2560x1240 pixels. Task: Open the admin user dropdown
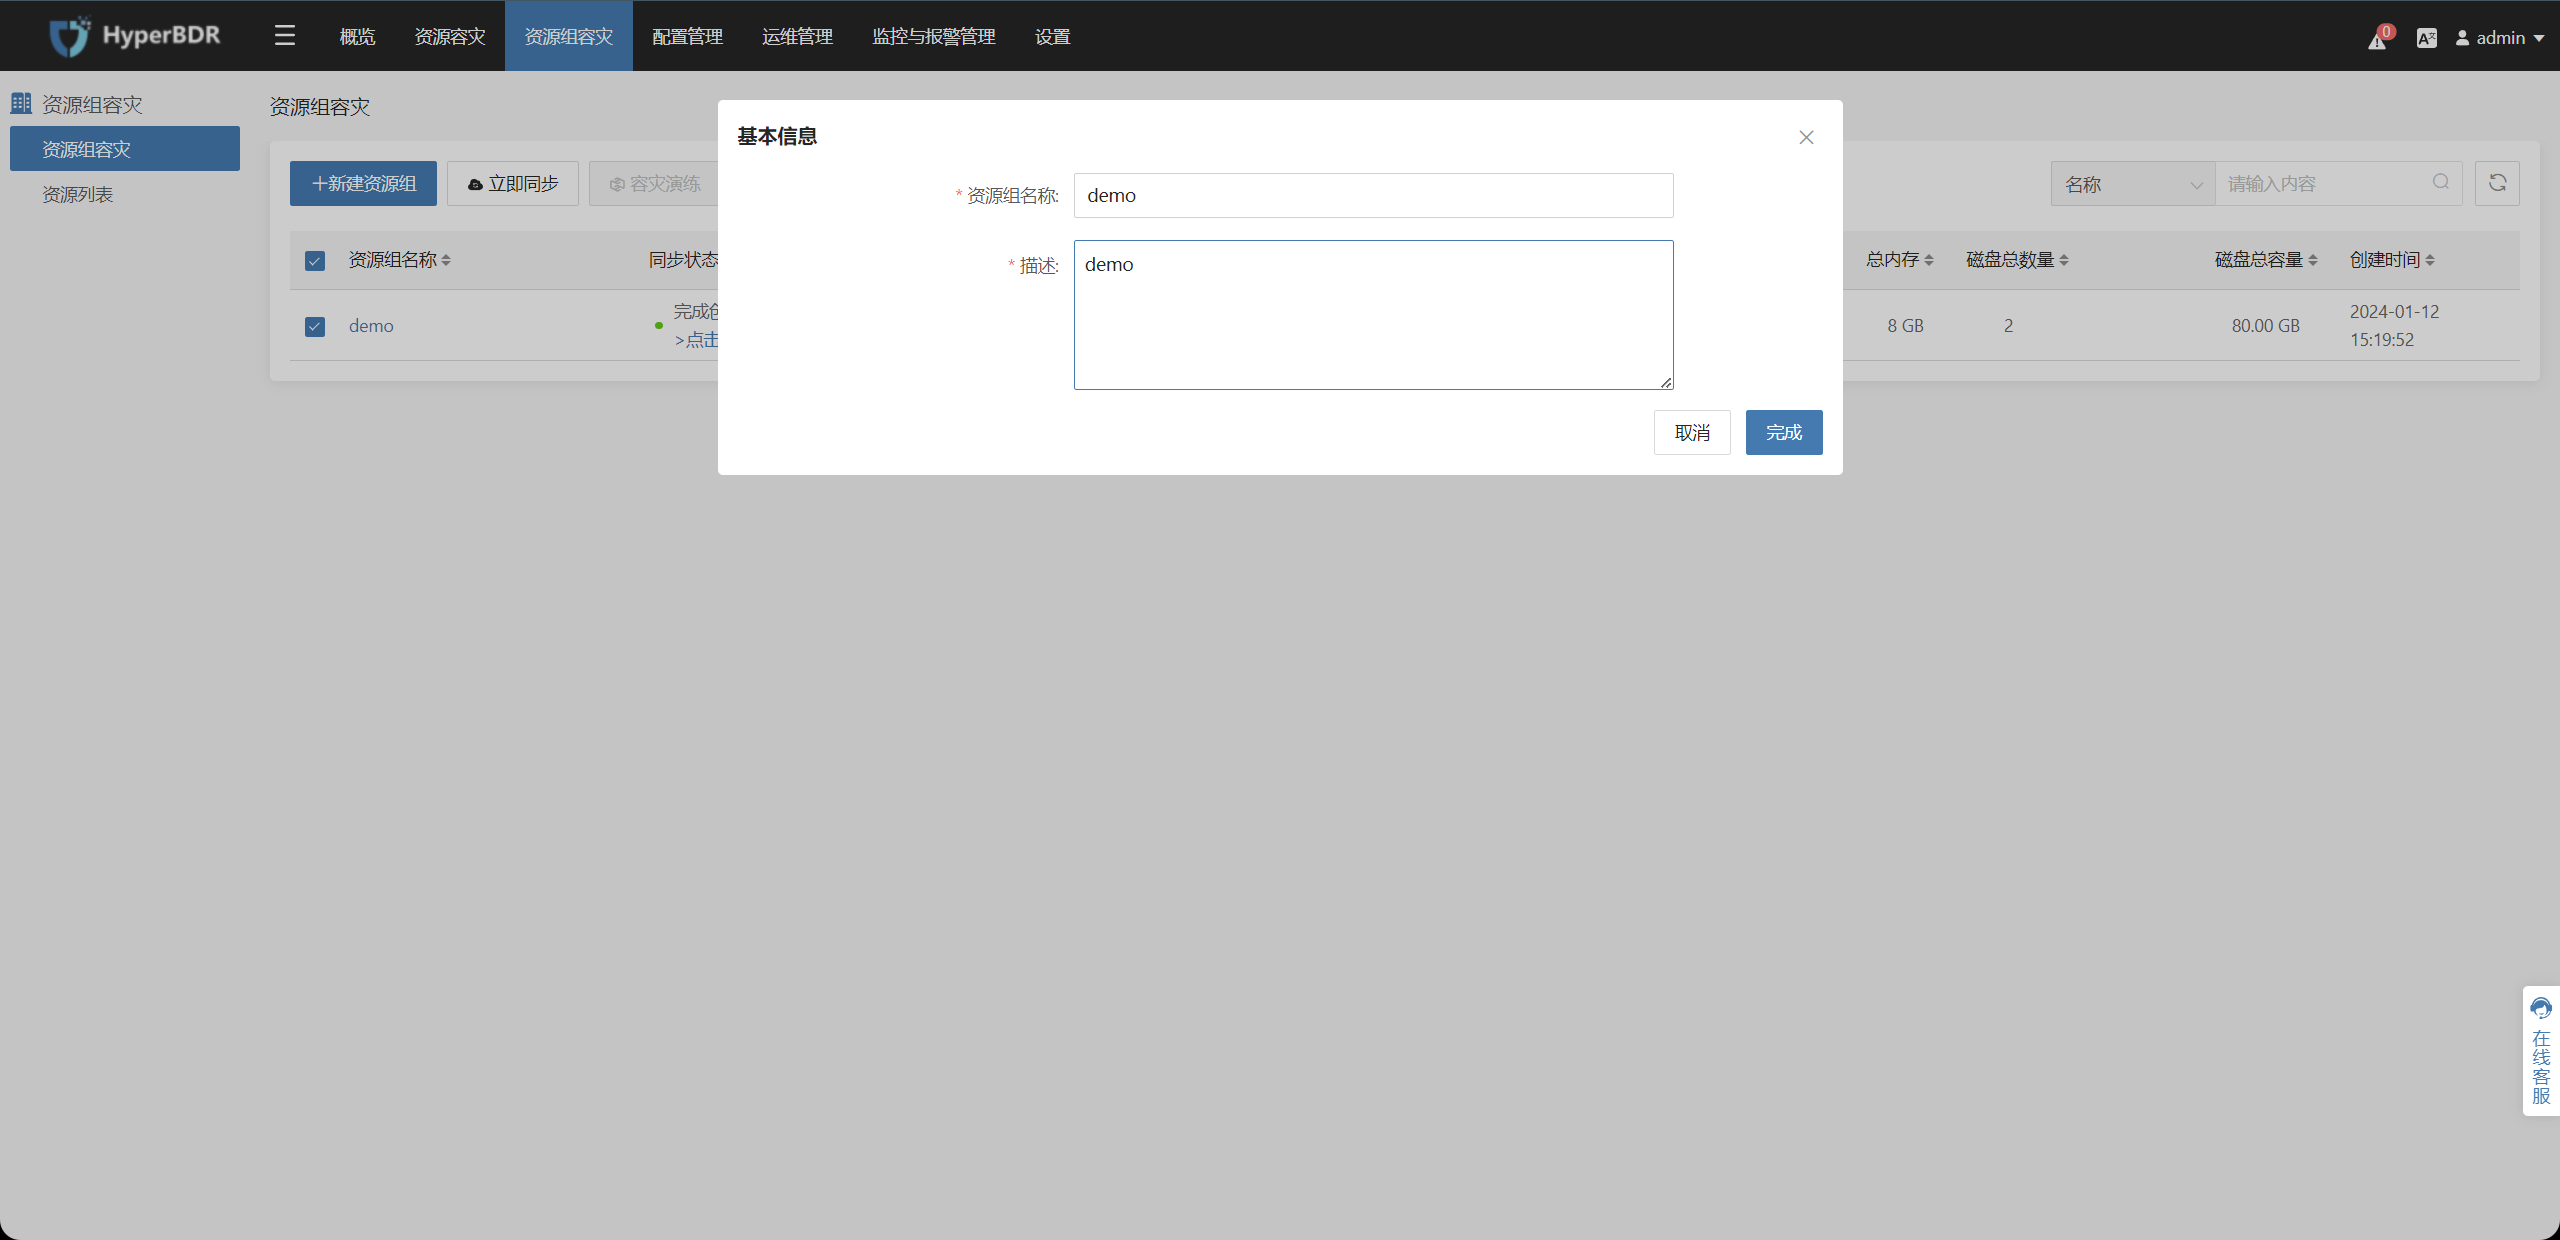click(x=2500, y=38)
